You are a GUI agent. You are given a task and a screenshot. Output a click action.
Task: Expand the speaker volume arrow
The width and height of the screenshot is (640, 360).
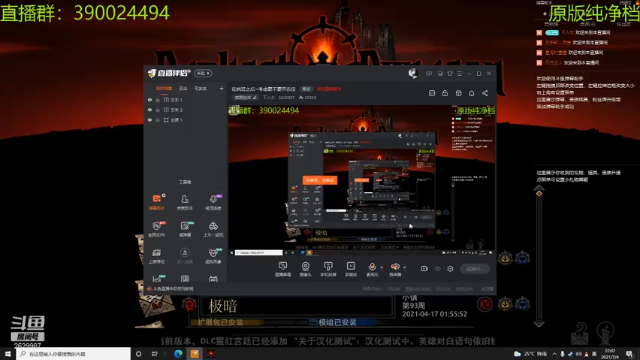pyautogui.click(x=404, y=268)
